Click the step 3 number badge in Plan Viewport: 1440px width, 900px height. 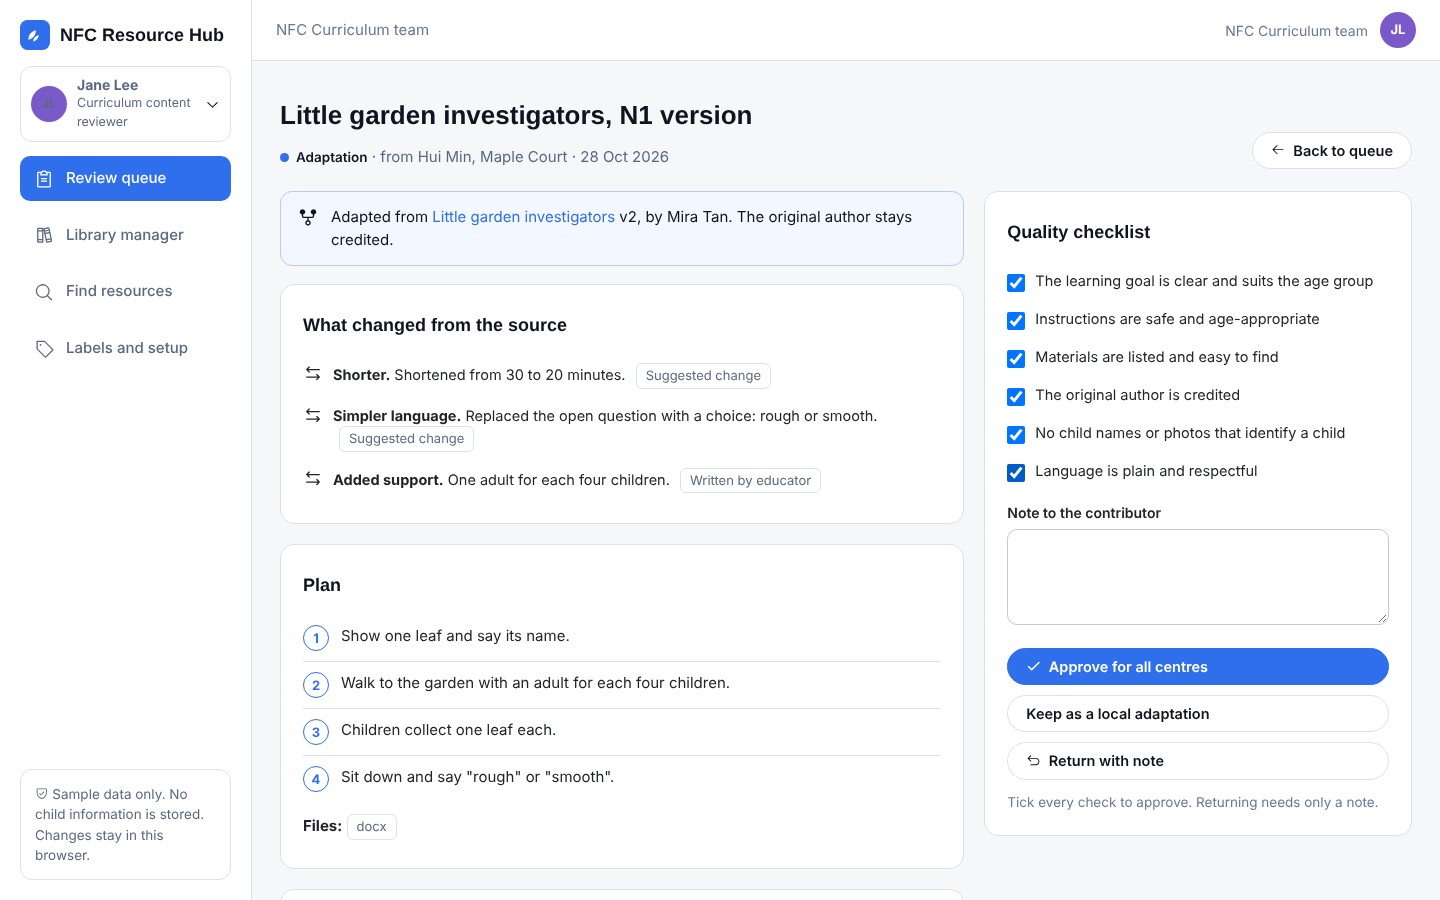point(316,732)
